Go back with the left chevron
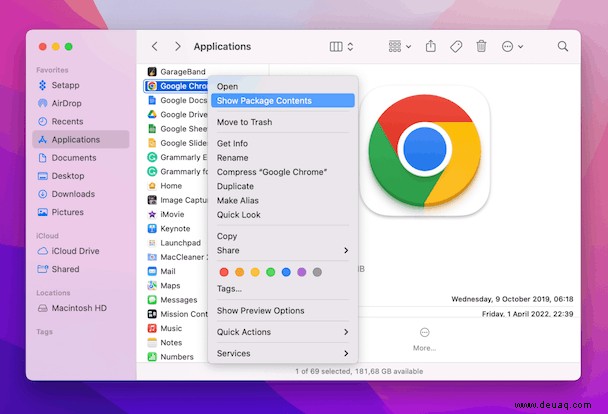Viewport: 608px width, 414px height. pos(155,47)
